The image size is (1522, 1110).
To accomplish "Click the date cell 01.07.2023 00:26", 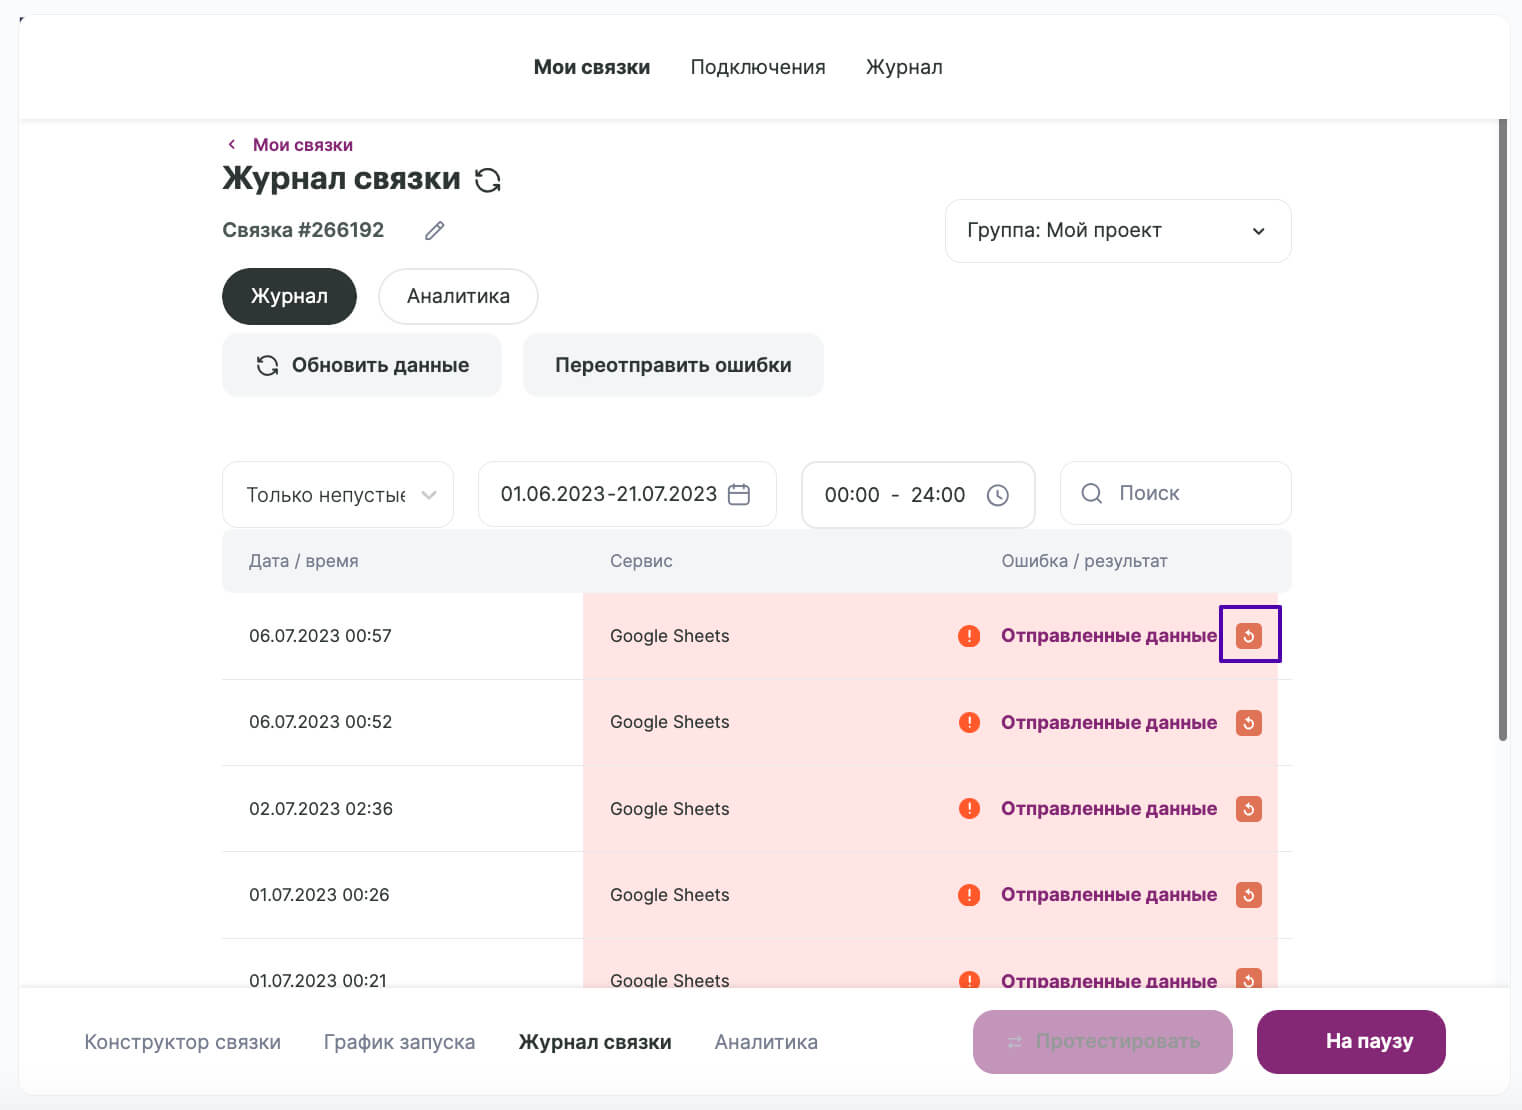I will point(319,894).
